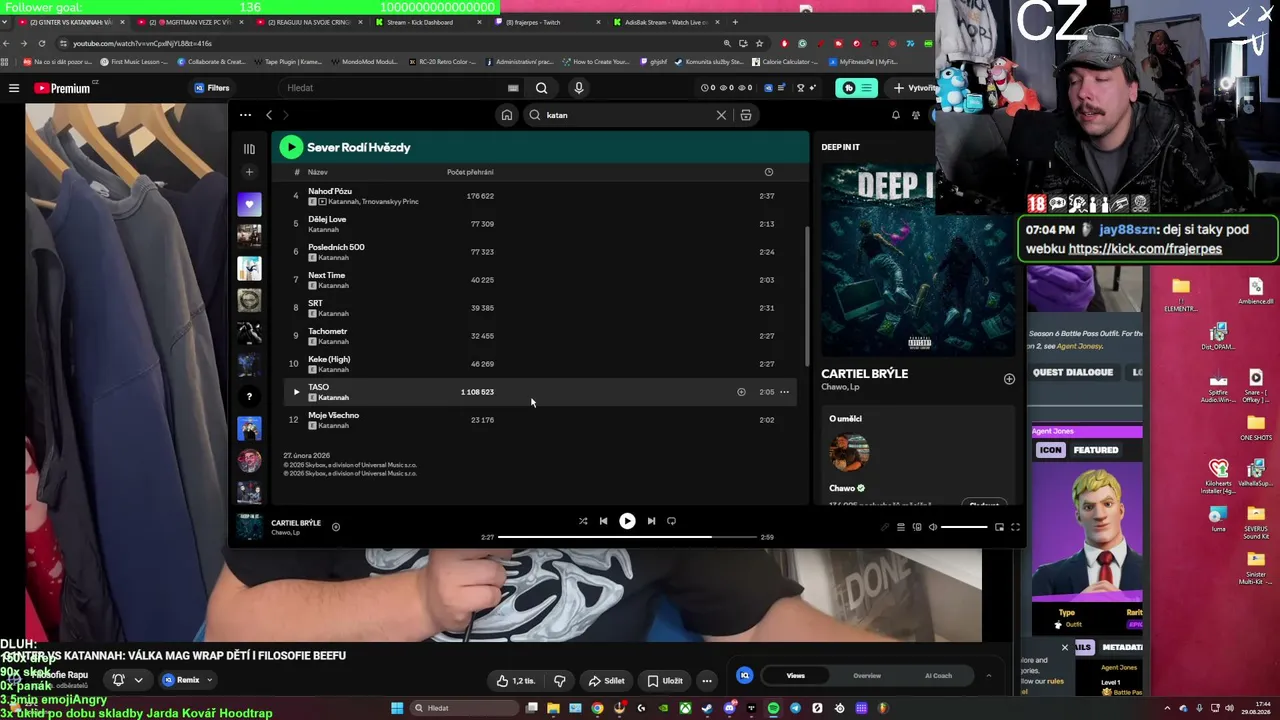The width and height of the screenshot is (1280, 720).
Task: Save now-playing song via bottom bar plus
Action: coord(336,527)
